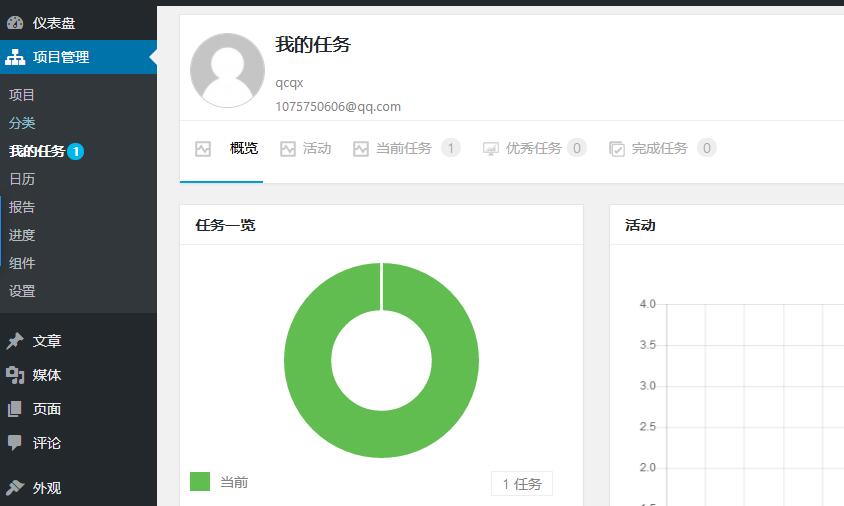
Task: Click the 任务一览 panel heading
Action: point(226,225)
